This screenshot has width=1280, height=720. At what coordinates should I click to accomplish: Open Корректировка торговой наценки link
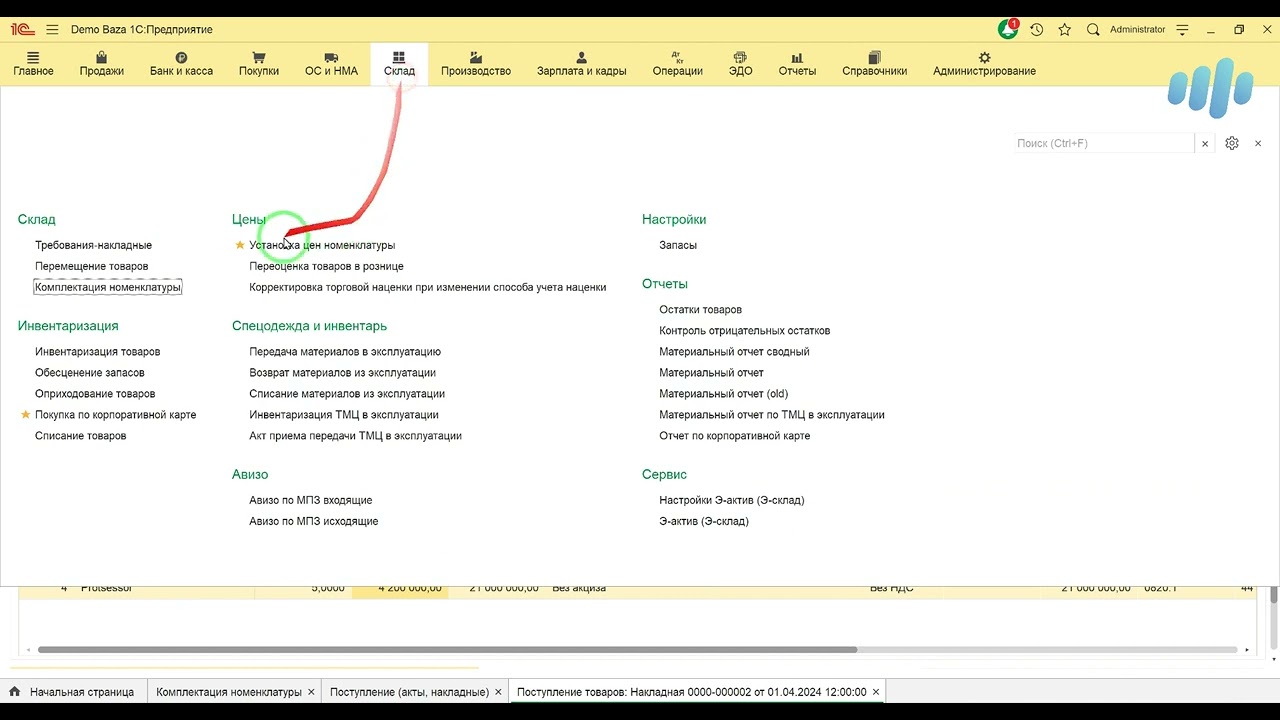click(428, 287)
